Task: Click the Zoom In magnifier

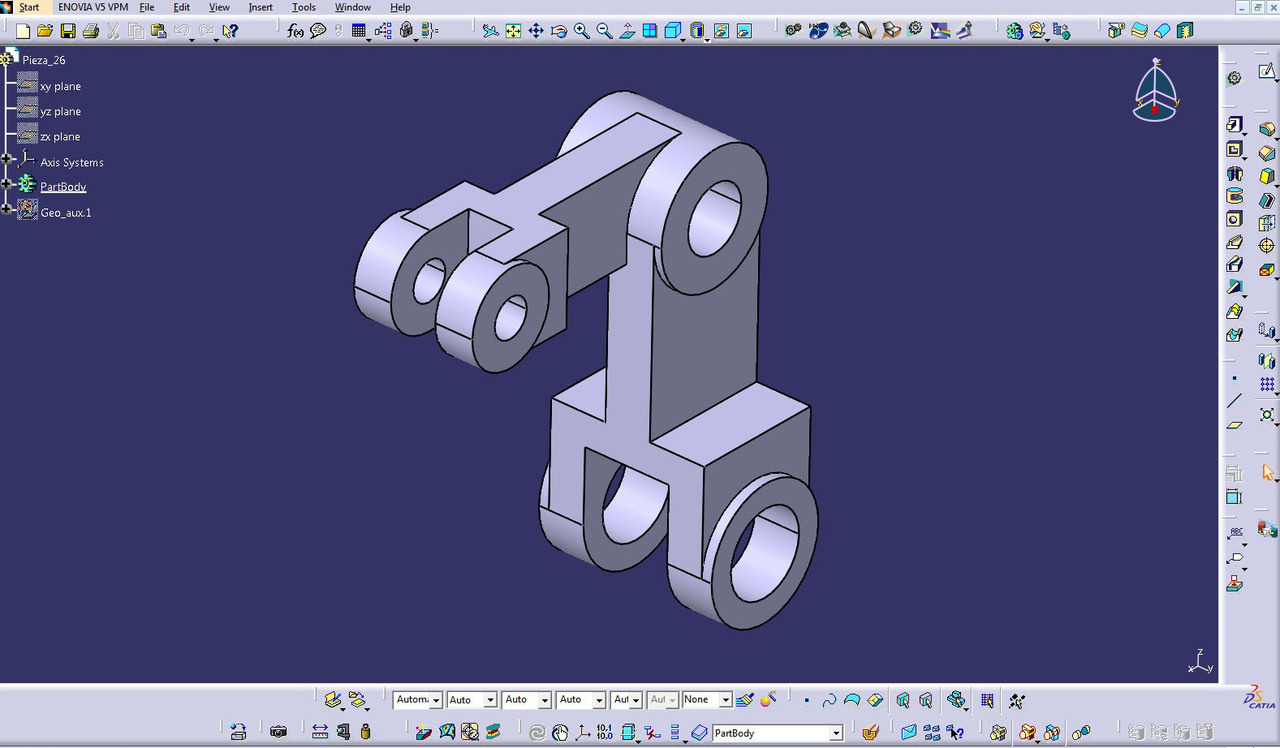Action: pyautogui.click(x=582, y=31)
